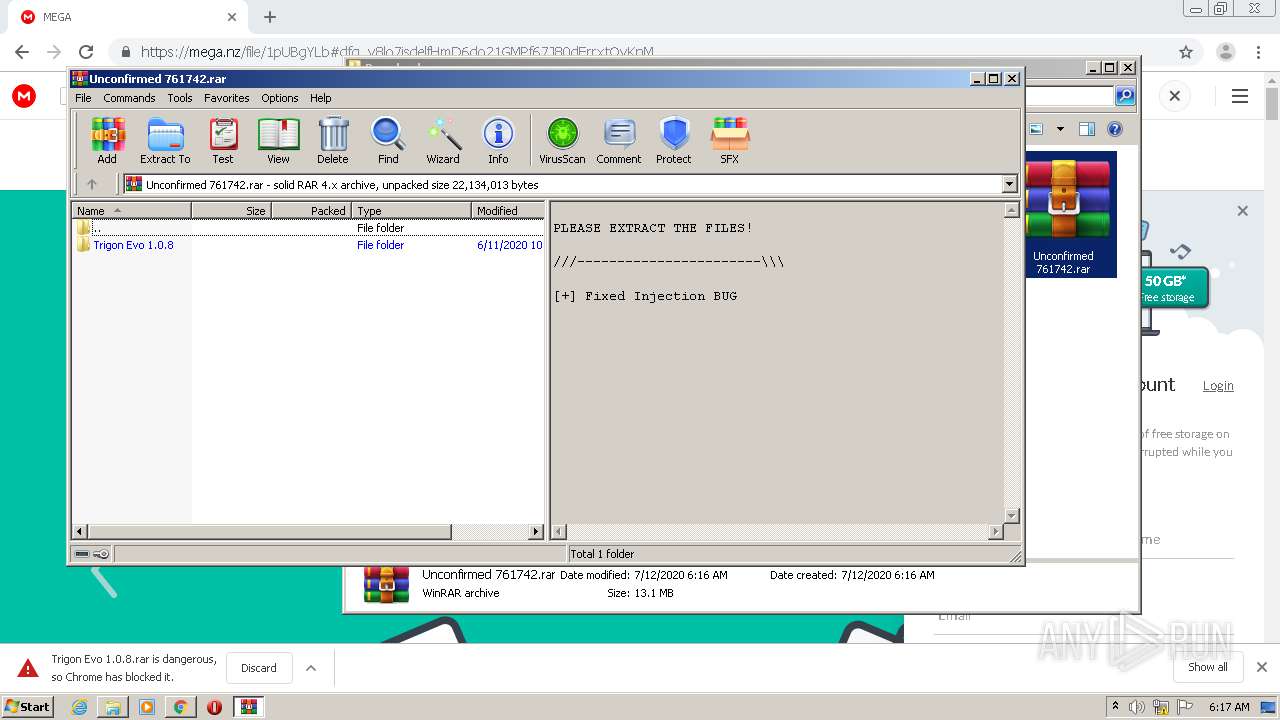1280x720 pixels.
Task: Open Chrome three-dot menu
Action: tap(1257, 52)
